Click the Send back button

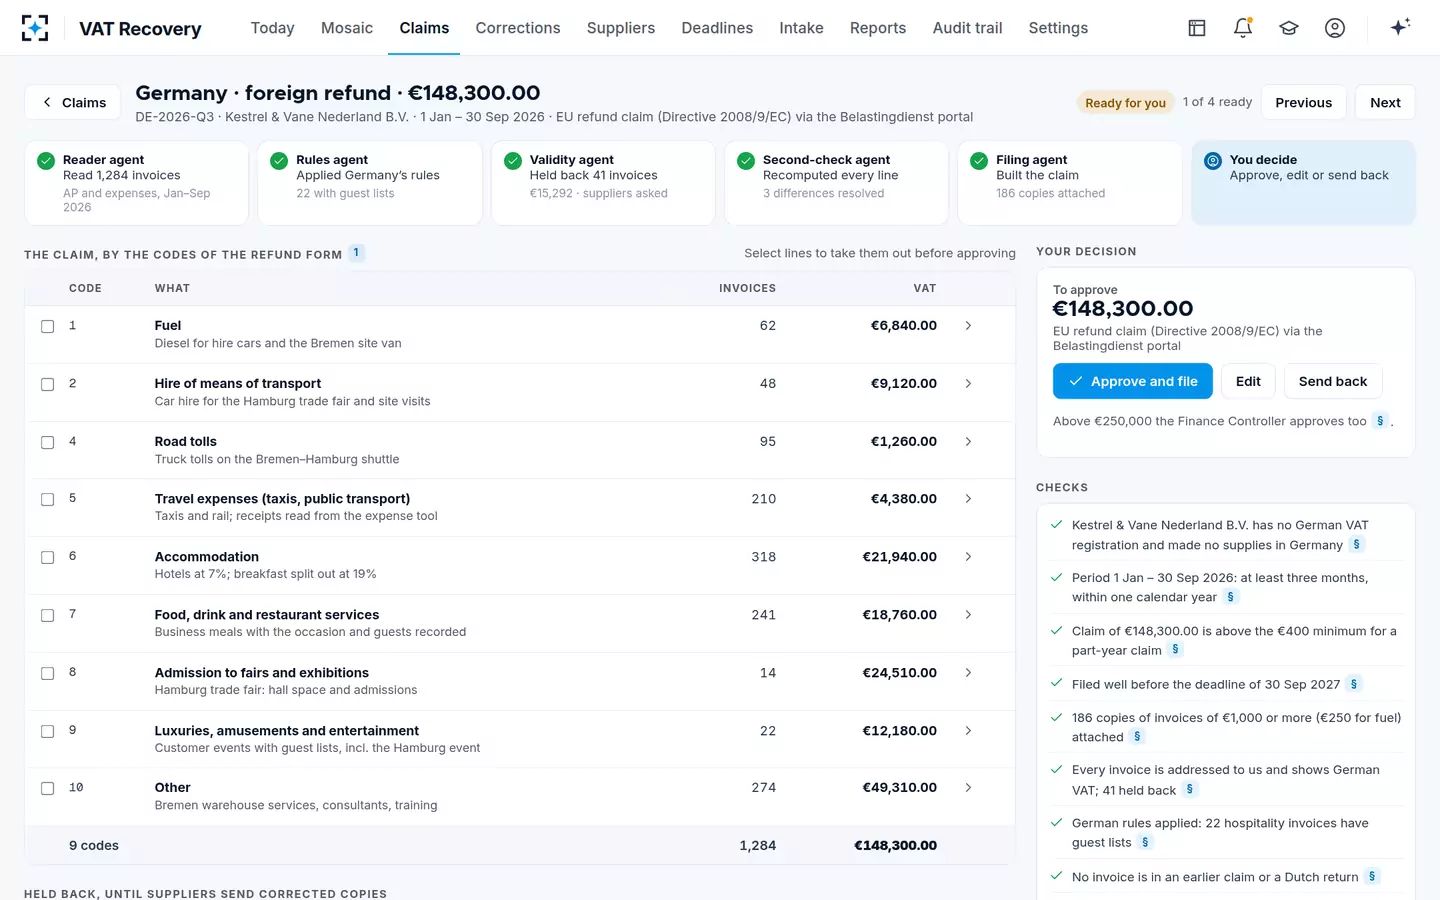[x=1333, y=381]
